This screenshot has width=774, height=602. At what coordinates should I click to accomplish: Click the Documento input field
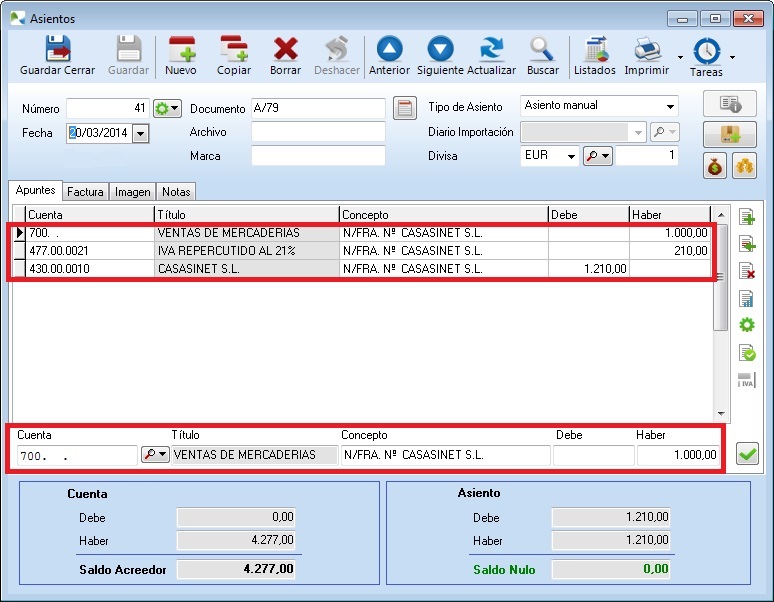317,108
